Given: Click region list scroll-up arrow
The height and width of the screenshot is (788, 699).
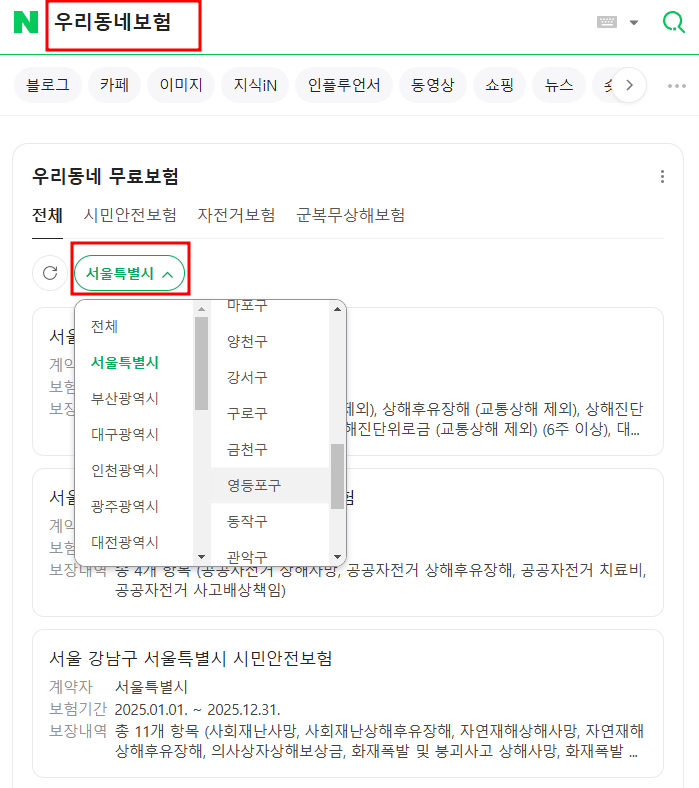Looking at the screenshot, I should click(x=202, y=309).
